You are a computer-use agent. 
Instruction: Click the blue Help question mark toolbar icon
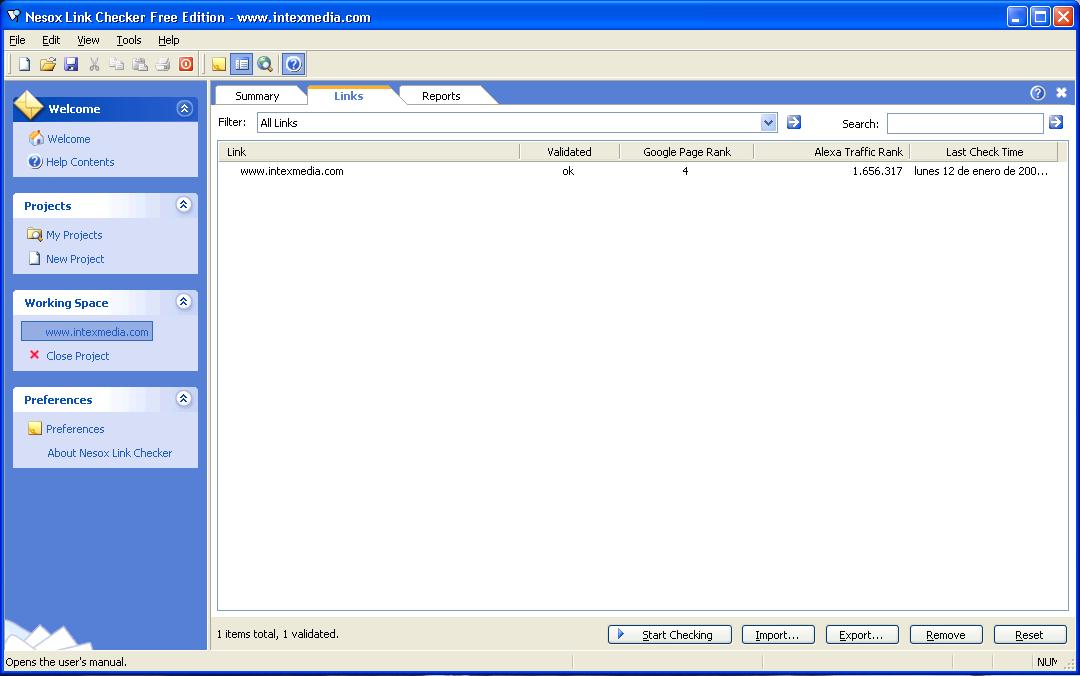pos(293,64)
